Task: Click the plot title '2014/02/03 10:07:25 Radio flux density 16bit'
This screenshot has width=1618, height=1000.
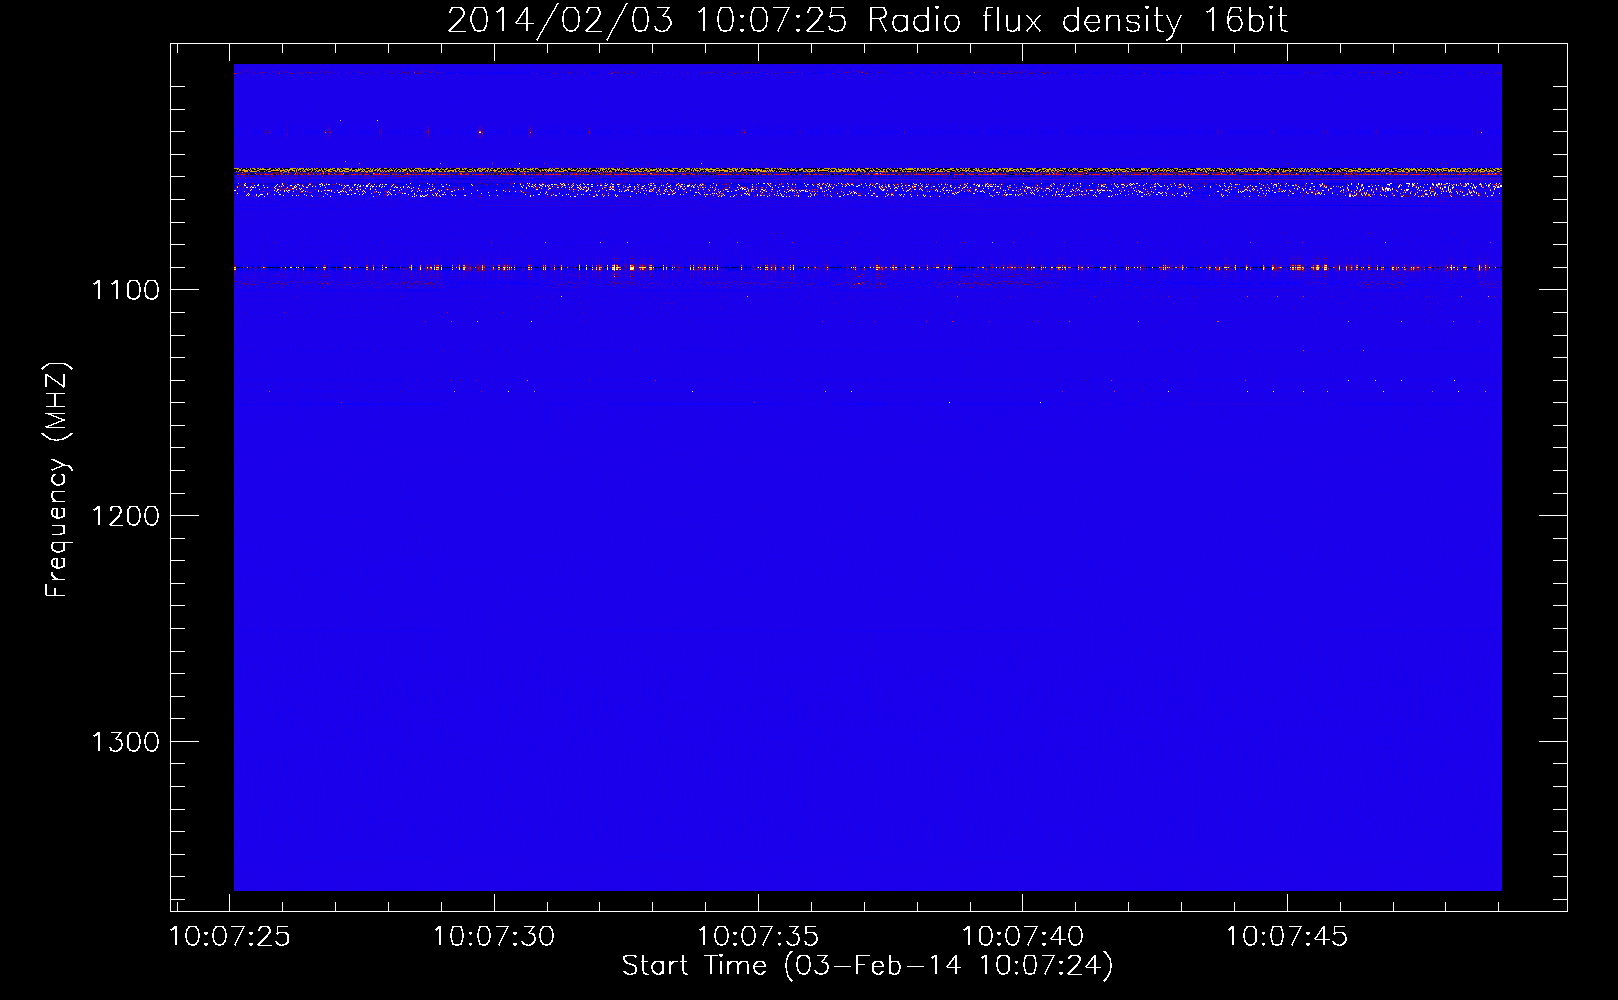Action: [x=867, y=20]
